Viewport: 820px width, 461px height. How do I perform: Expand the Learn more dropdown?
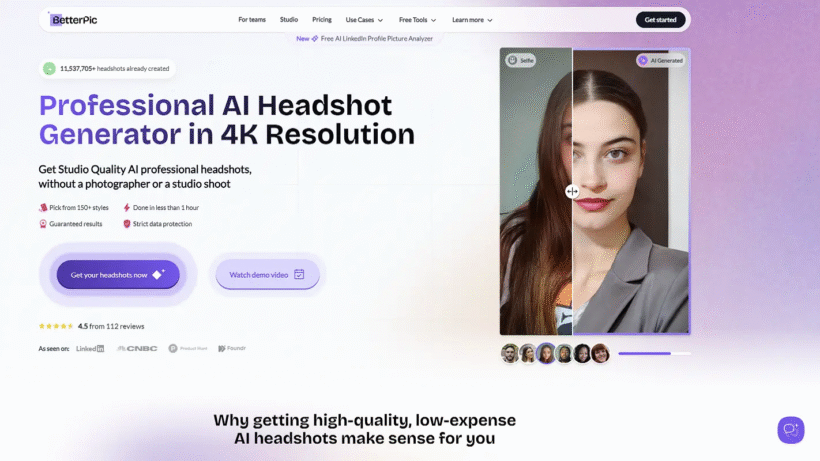(x=472, y=20)
